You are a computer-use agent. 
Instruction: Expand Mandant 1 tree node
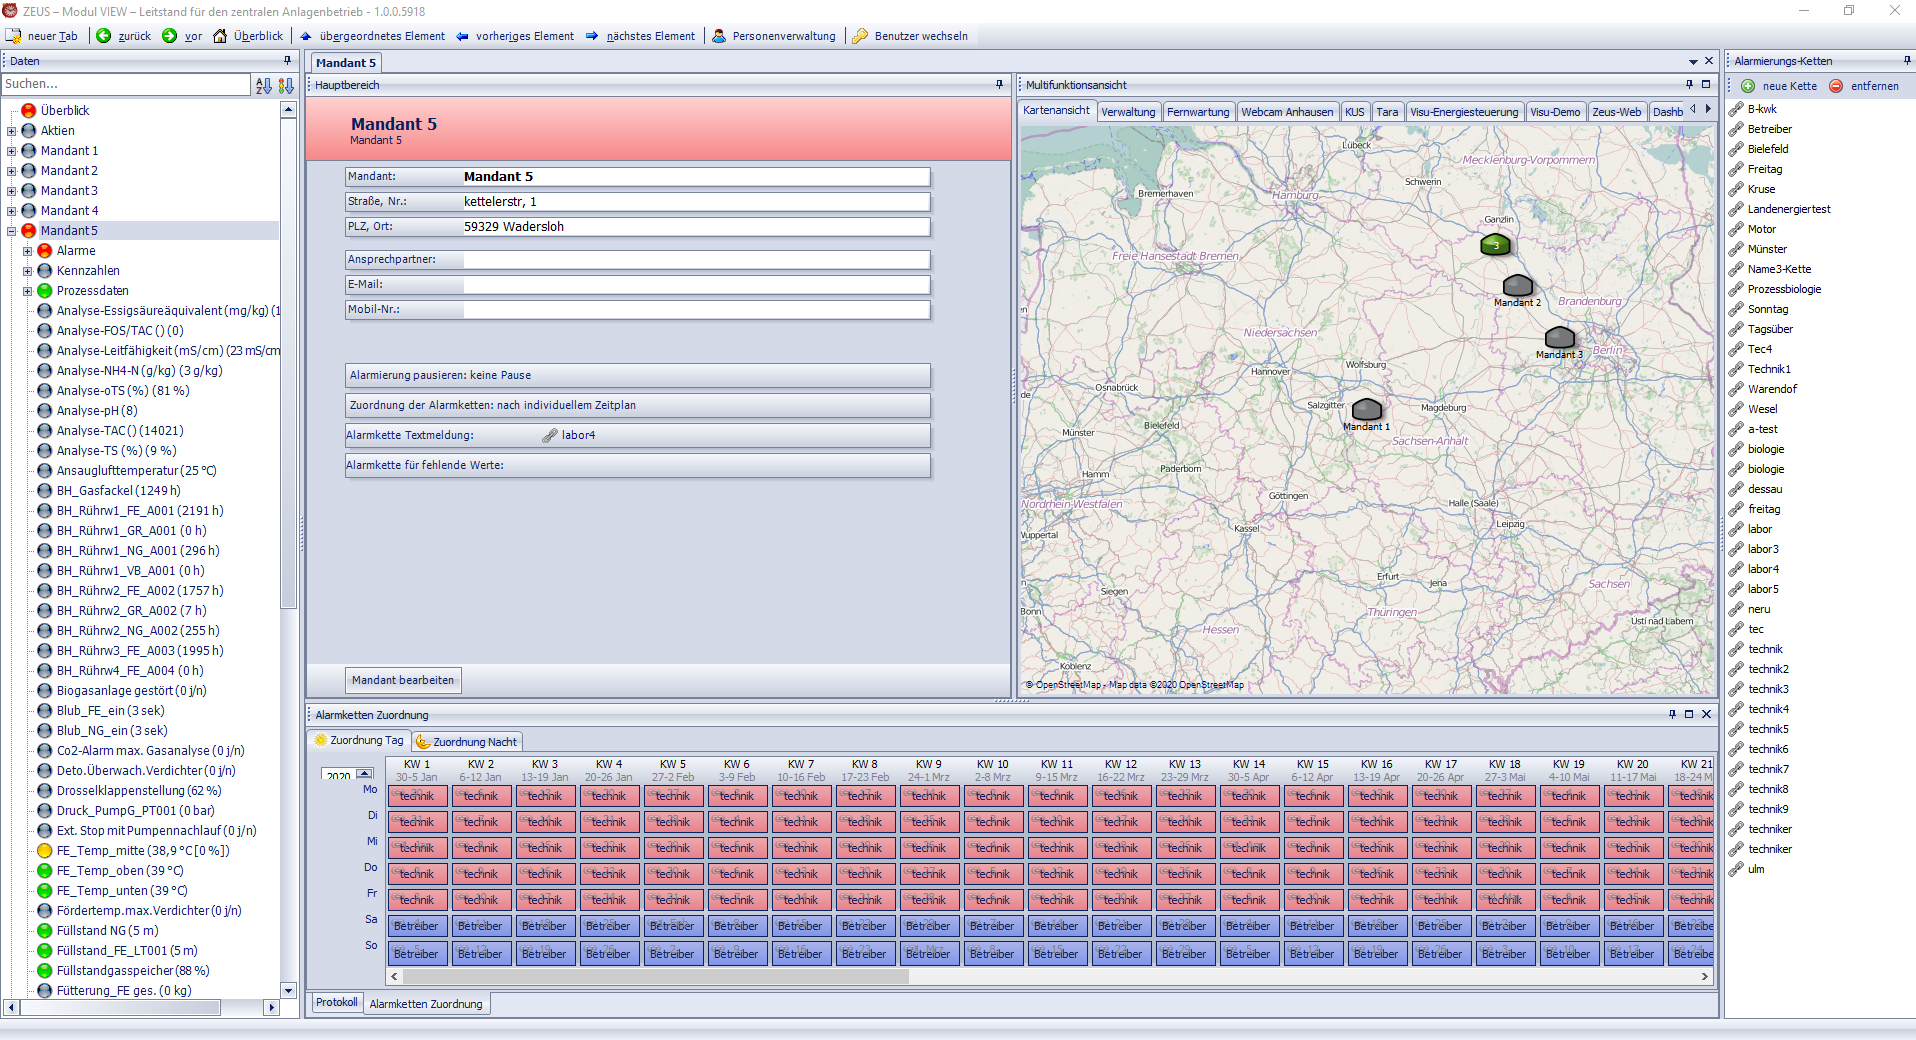12,151
